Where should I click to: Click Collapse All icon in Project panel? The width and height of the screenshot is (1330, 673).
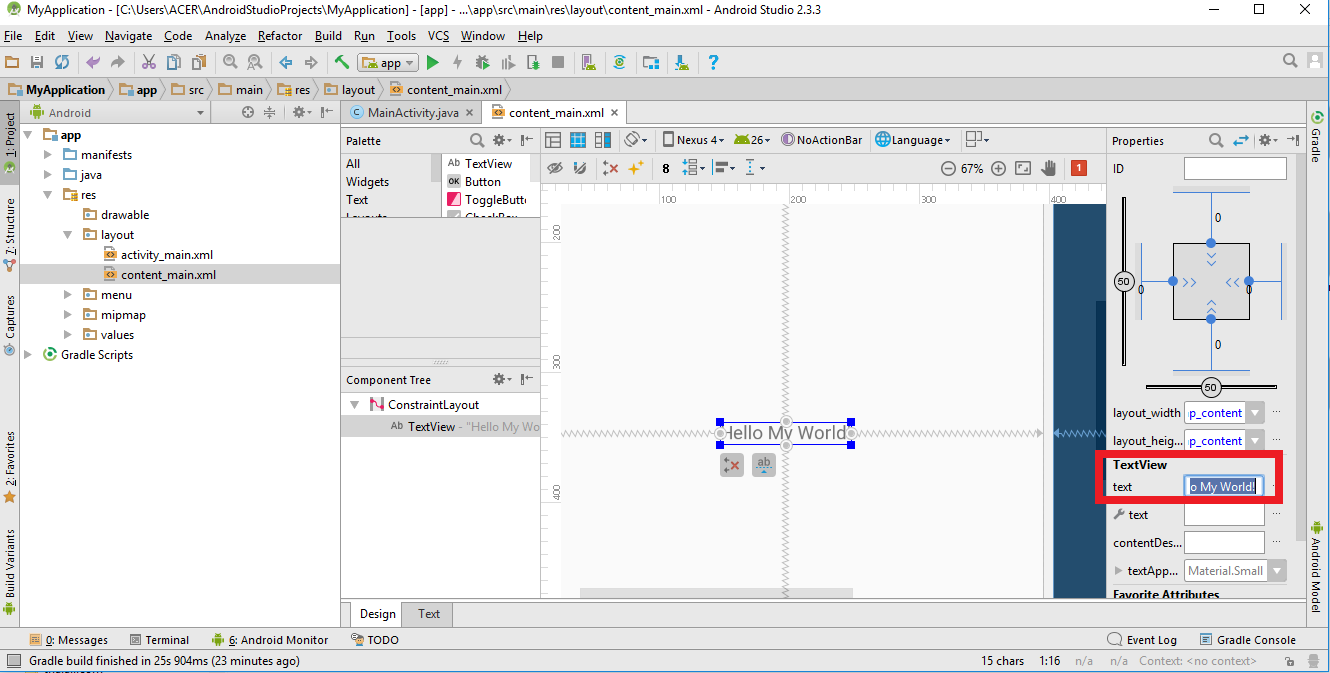tap(268, 113)
